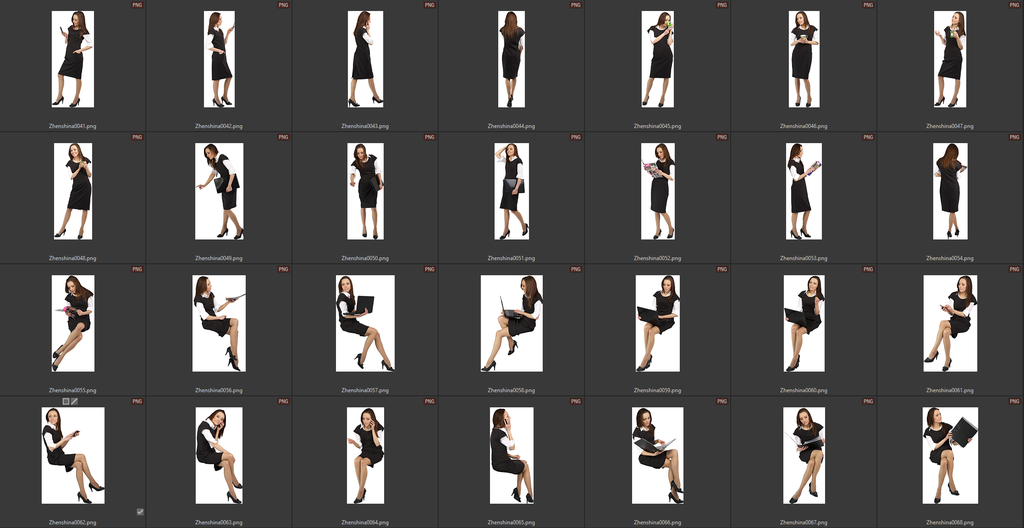
Task: Select thumbnail Zhenshina0052 woman reading magazine
Action: pos(658,191)
